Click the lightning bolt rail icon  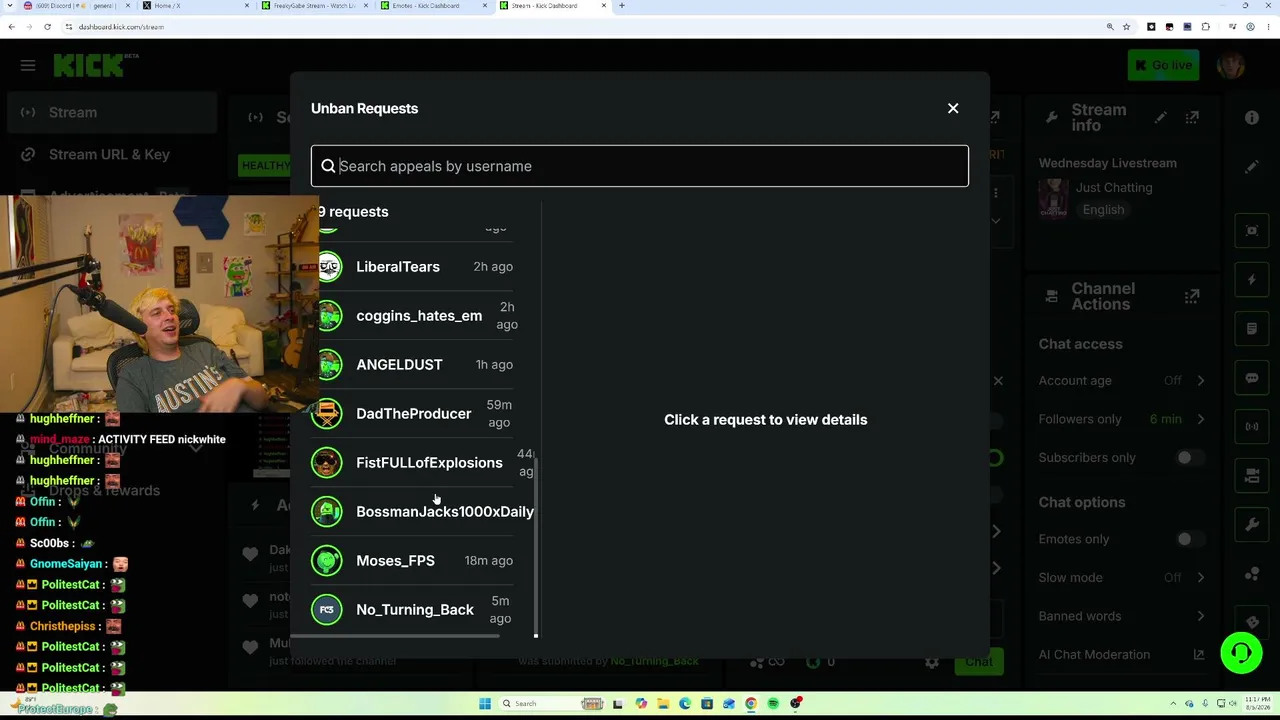tap(1252, 280)
